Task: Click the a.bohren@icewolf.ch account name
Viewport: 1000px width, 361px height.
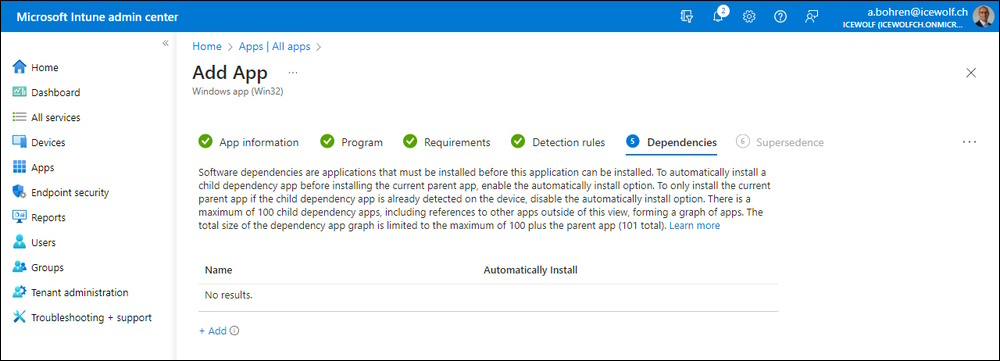Action: tap(918, 12)
